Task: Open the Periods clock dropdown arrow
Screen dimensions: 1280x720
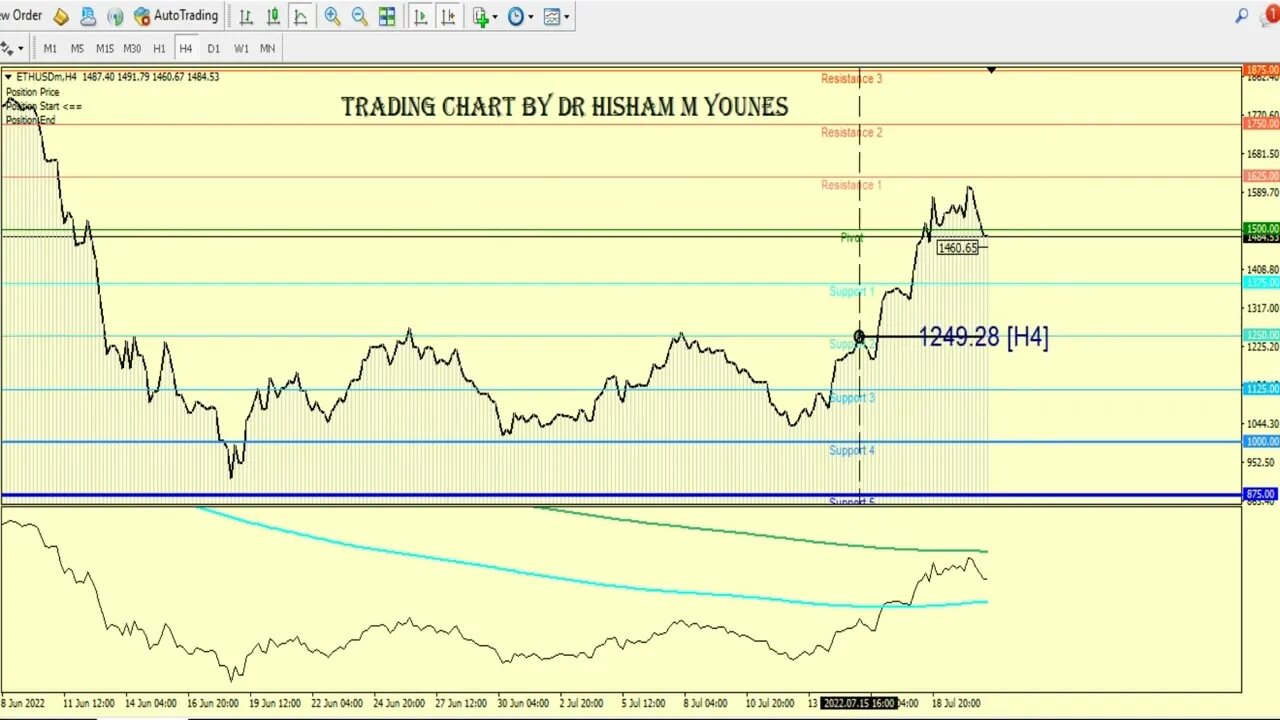Action: pyautogui.click(x=531, y=17)
